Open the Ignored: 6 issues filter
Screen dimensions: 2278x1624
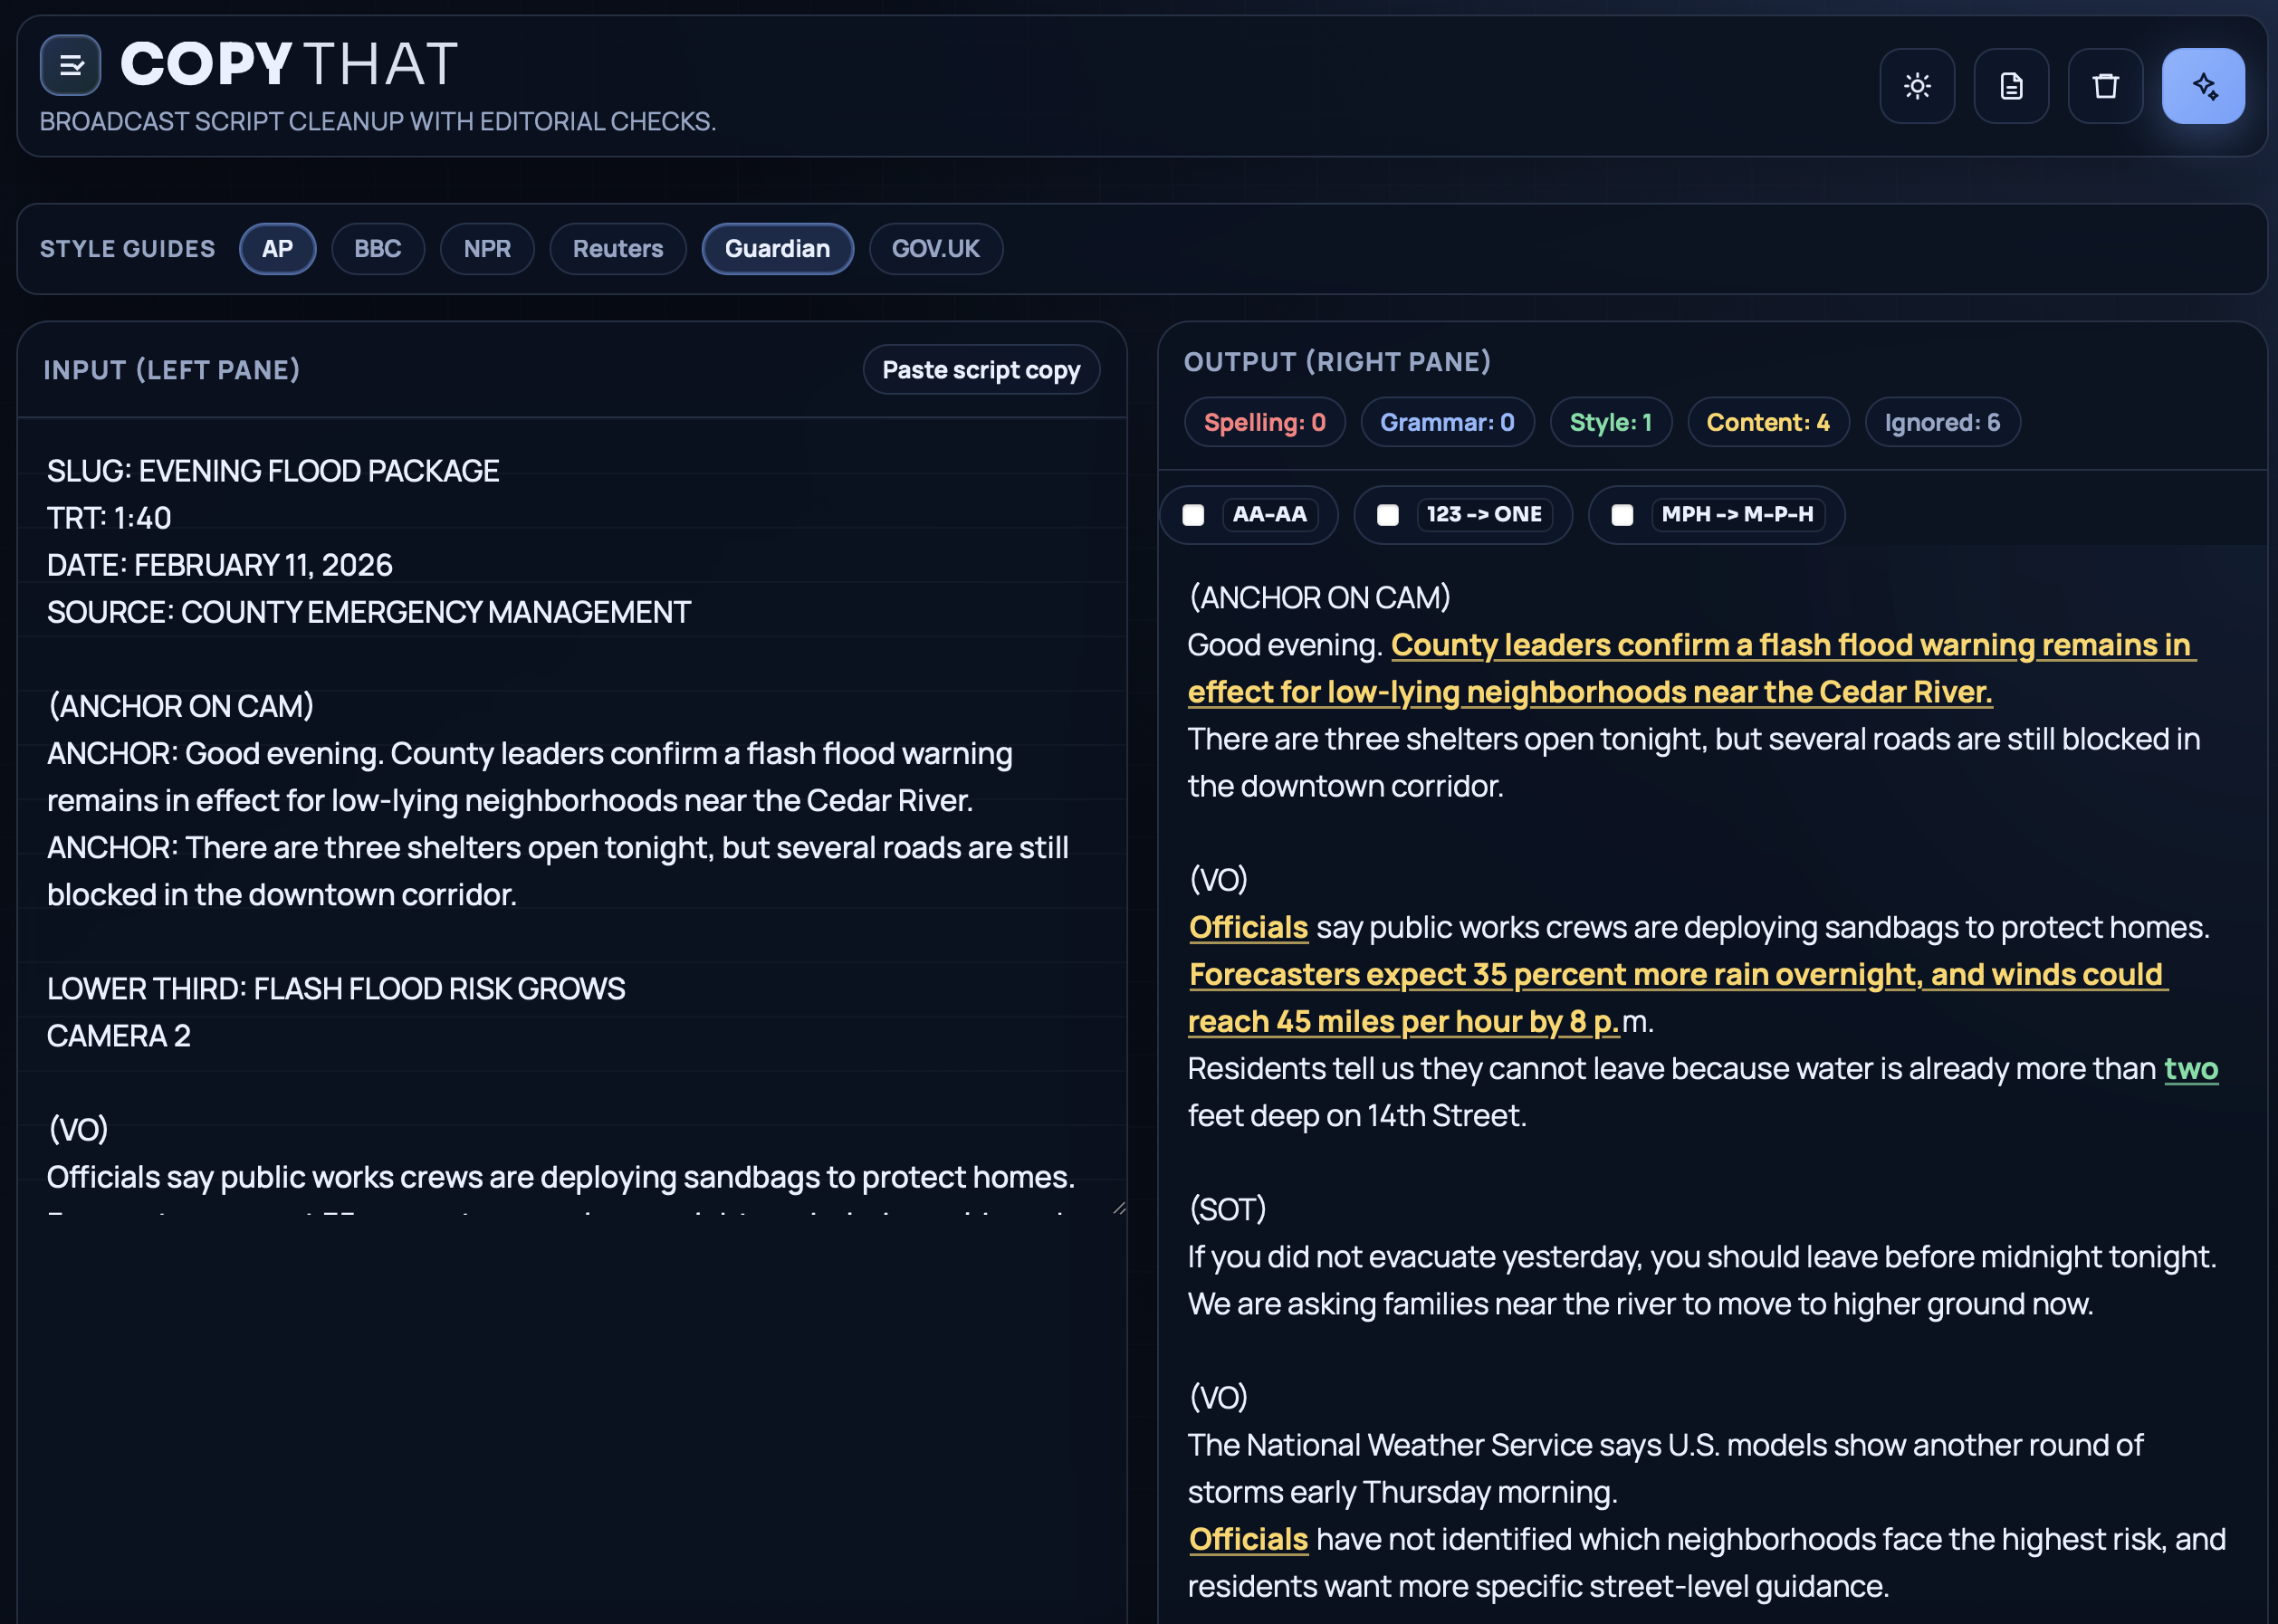[1941, 422]
